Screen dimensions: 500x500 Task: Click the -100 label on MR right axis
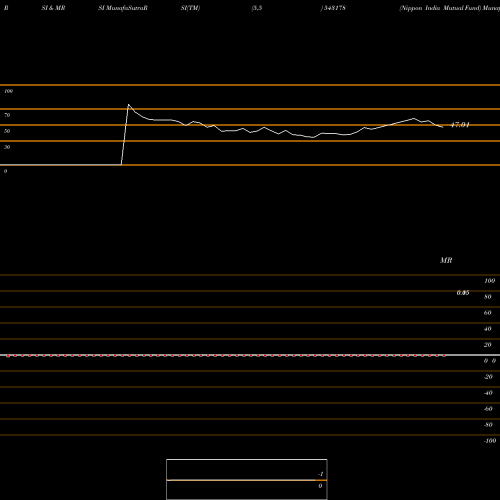490,441
